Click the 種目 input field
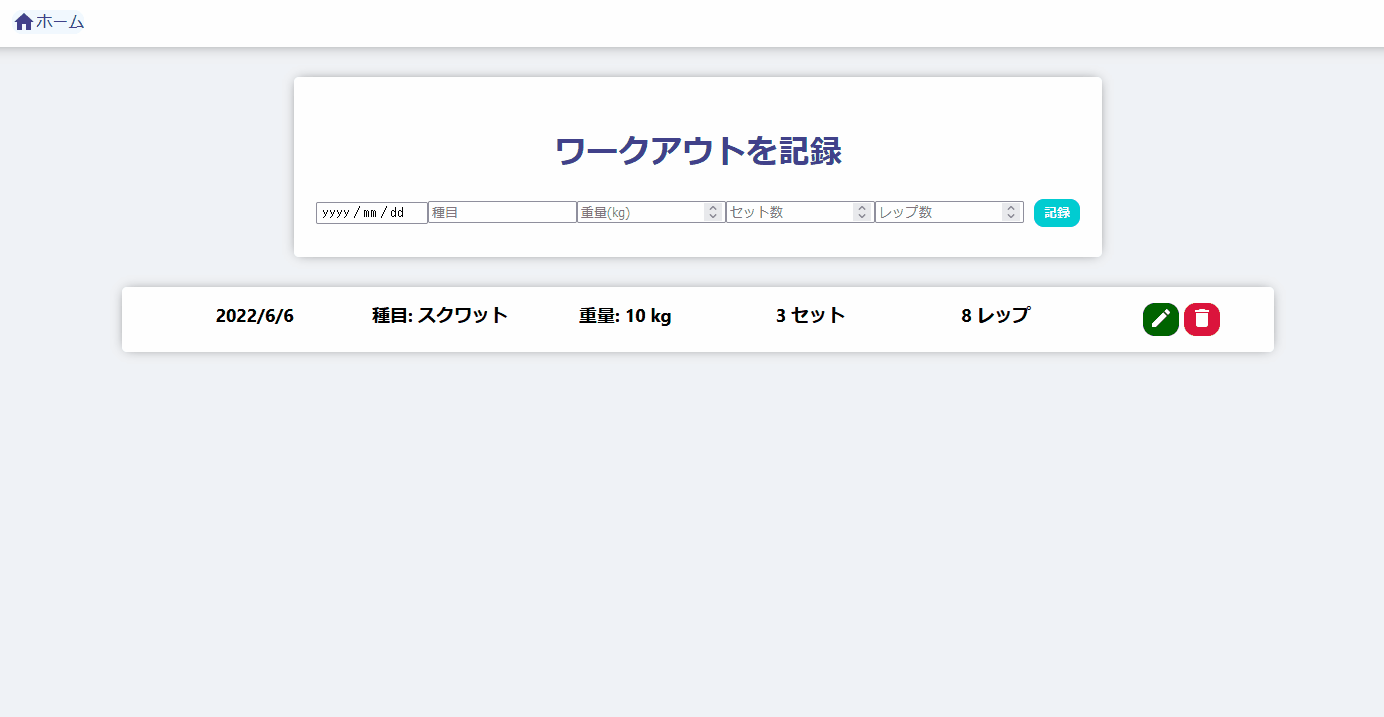This screenshot has height=717, width=1384. tap(502, 213)
